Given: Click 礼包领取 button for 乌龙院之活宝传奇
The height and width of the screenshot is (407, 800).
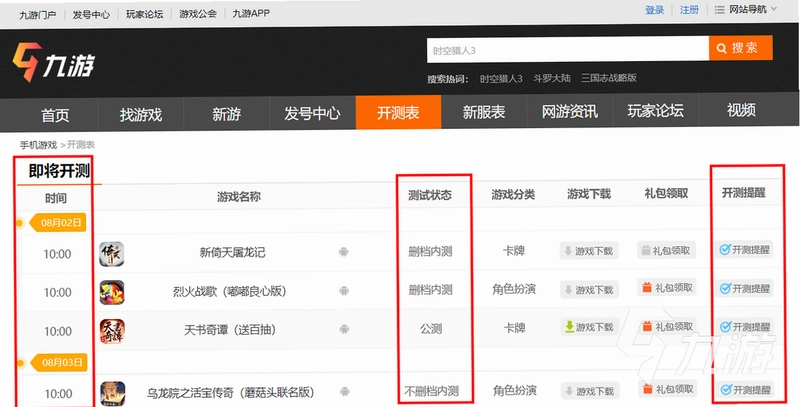Looking at the screenshot, I should (x=668, y=390).
